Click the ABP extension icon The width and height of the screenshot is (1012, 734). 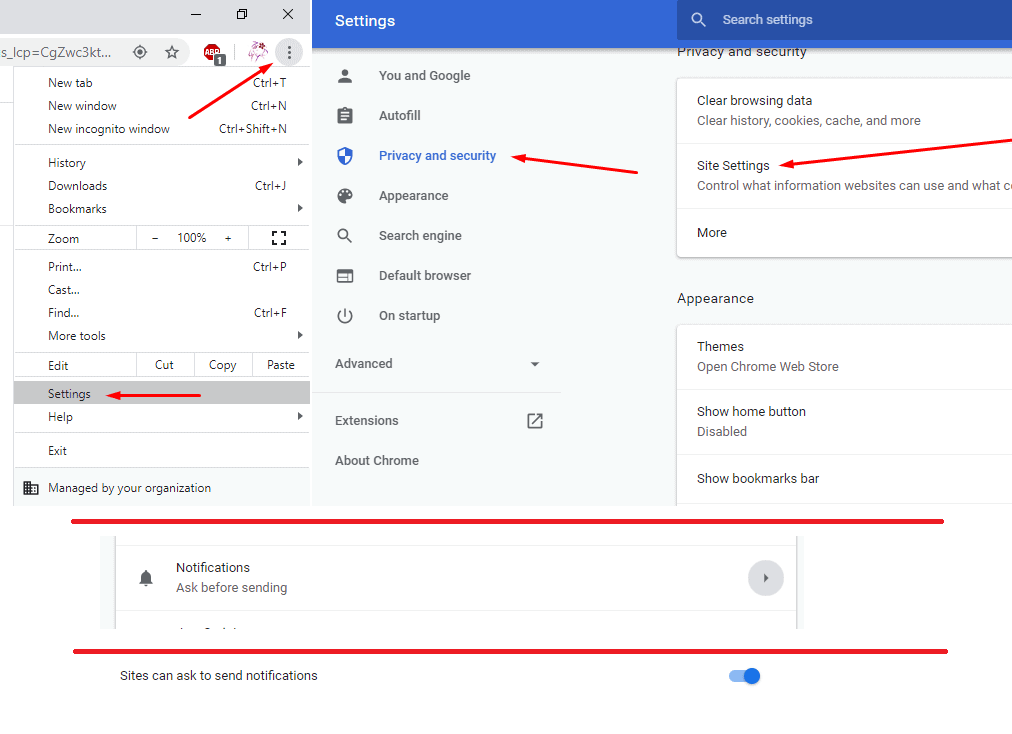click(212, 53)
